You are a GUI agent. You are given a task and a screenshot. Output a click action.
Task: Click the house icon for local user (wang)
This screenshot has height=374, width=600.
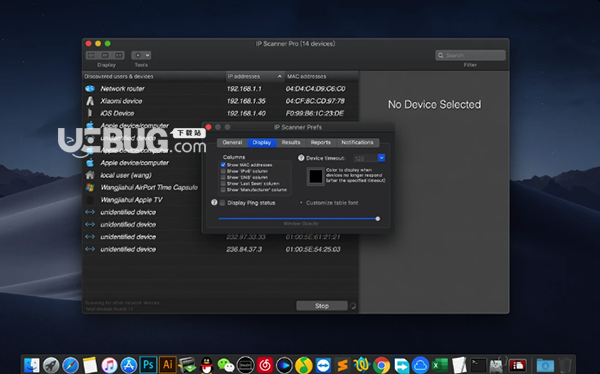(90, 175)
